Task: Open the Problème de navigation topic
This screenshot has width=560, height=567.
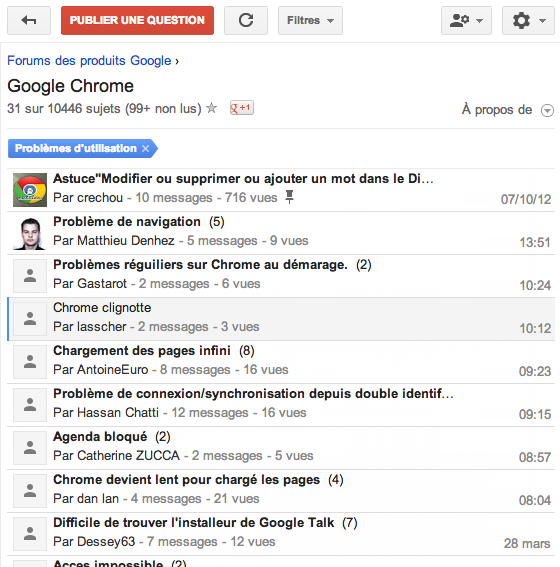Action: 127,222
